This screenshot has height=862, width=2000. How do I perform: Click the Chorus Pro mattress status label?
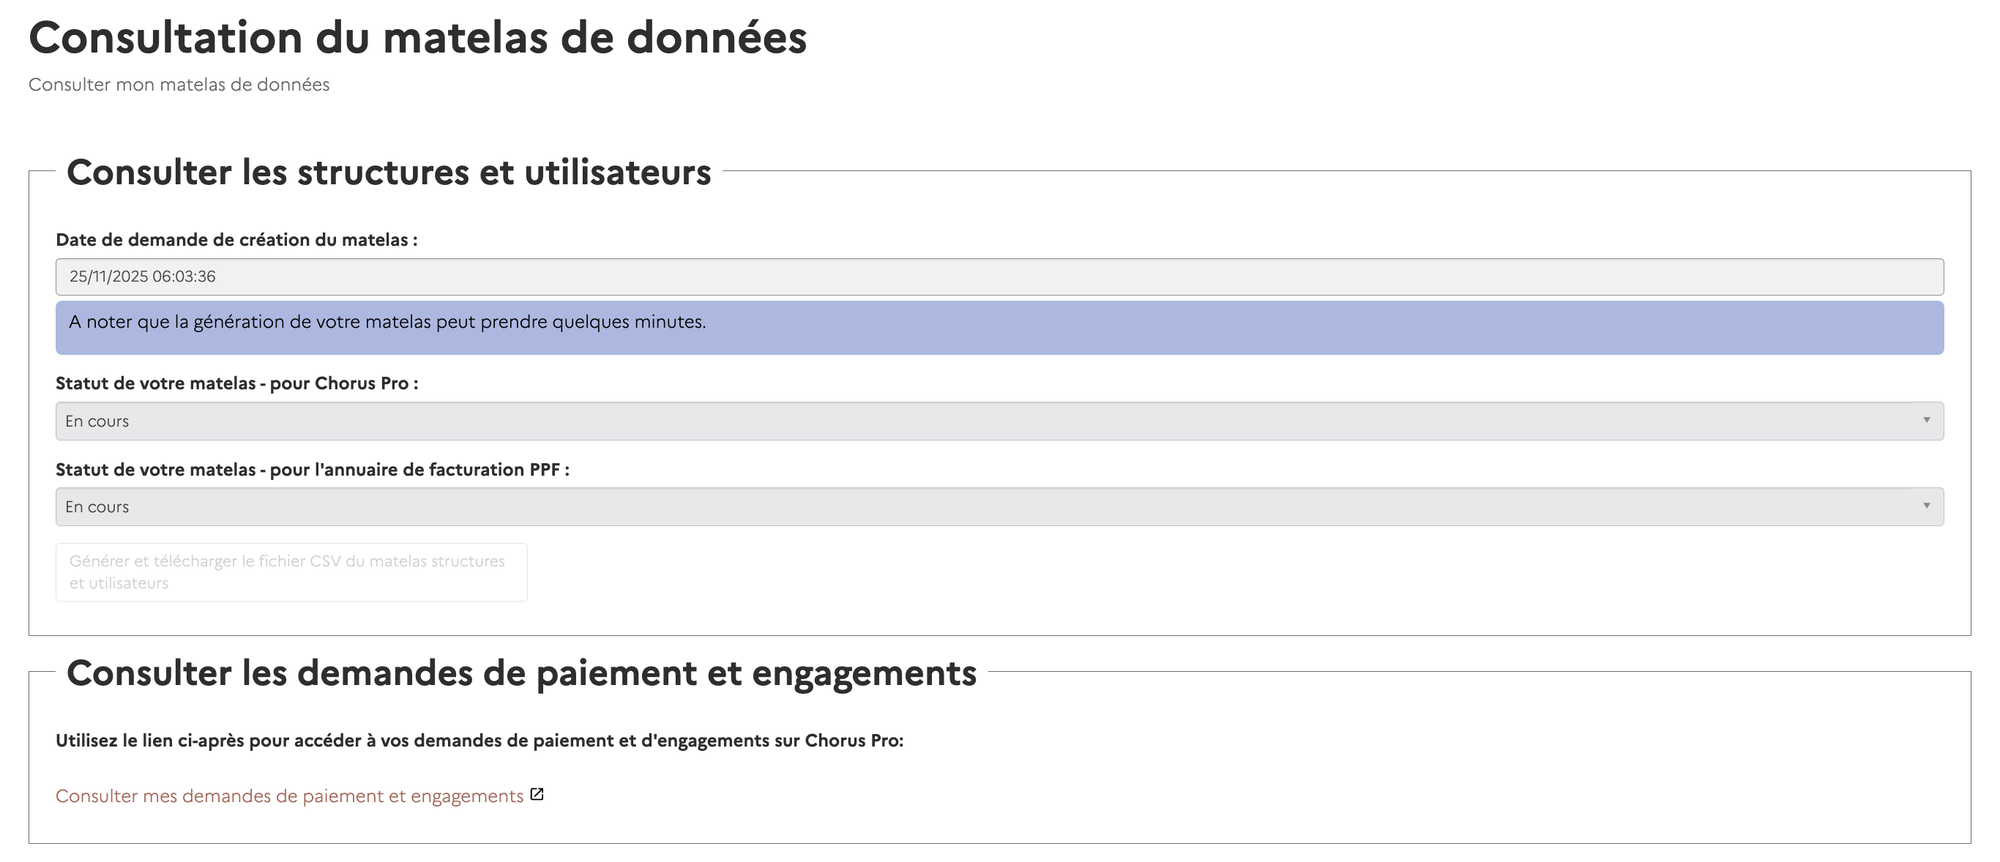pos(236,383)
